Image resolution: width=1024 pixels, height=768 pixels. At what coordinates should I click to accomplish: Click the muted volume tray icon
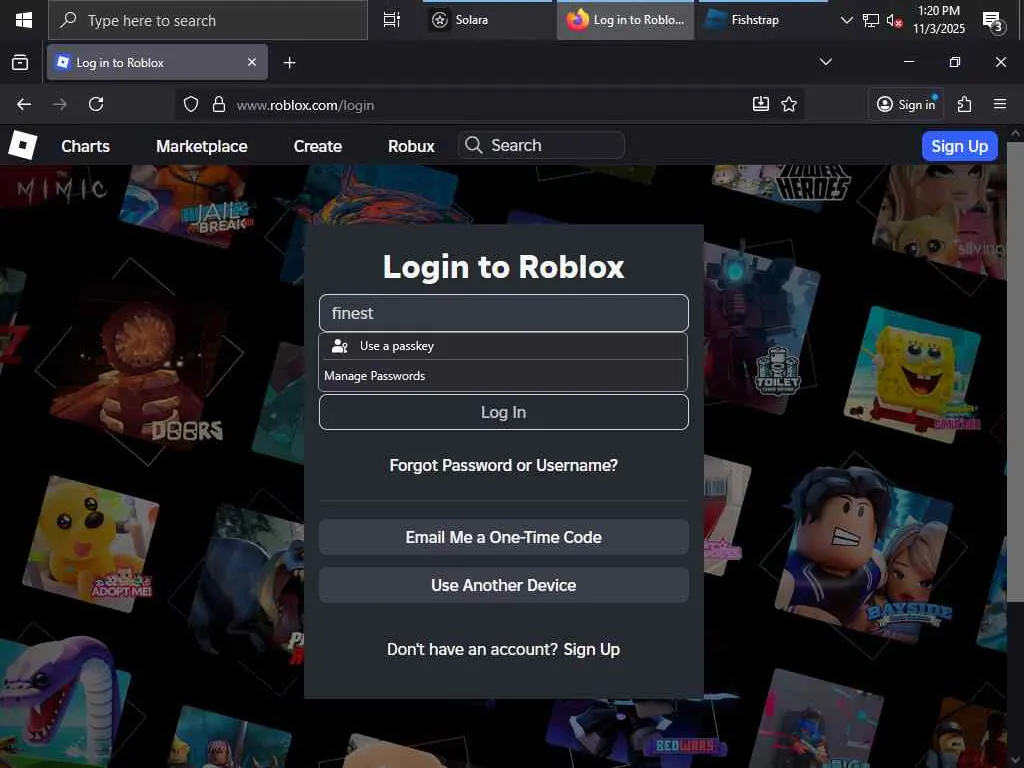pyautogui.click(x=894, y=21)
